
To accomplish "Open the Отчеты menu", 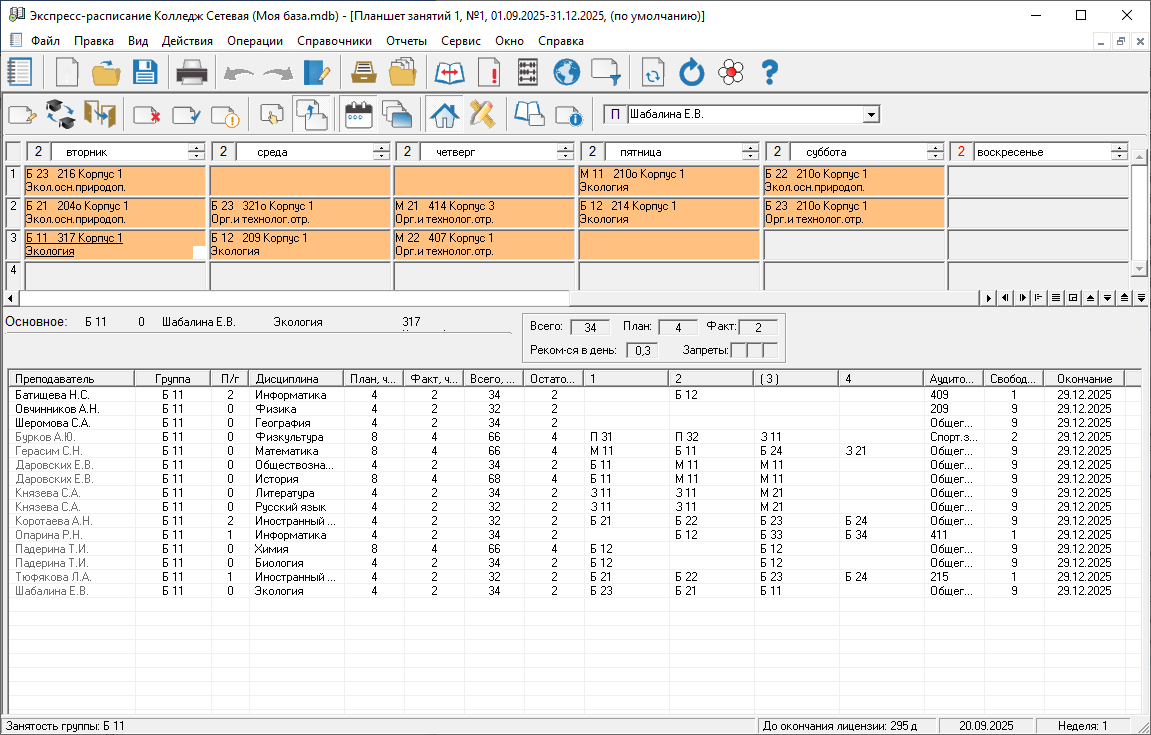I will (406, 41).
